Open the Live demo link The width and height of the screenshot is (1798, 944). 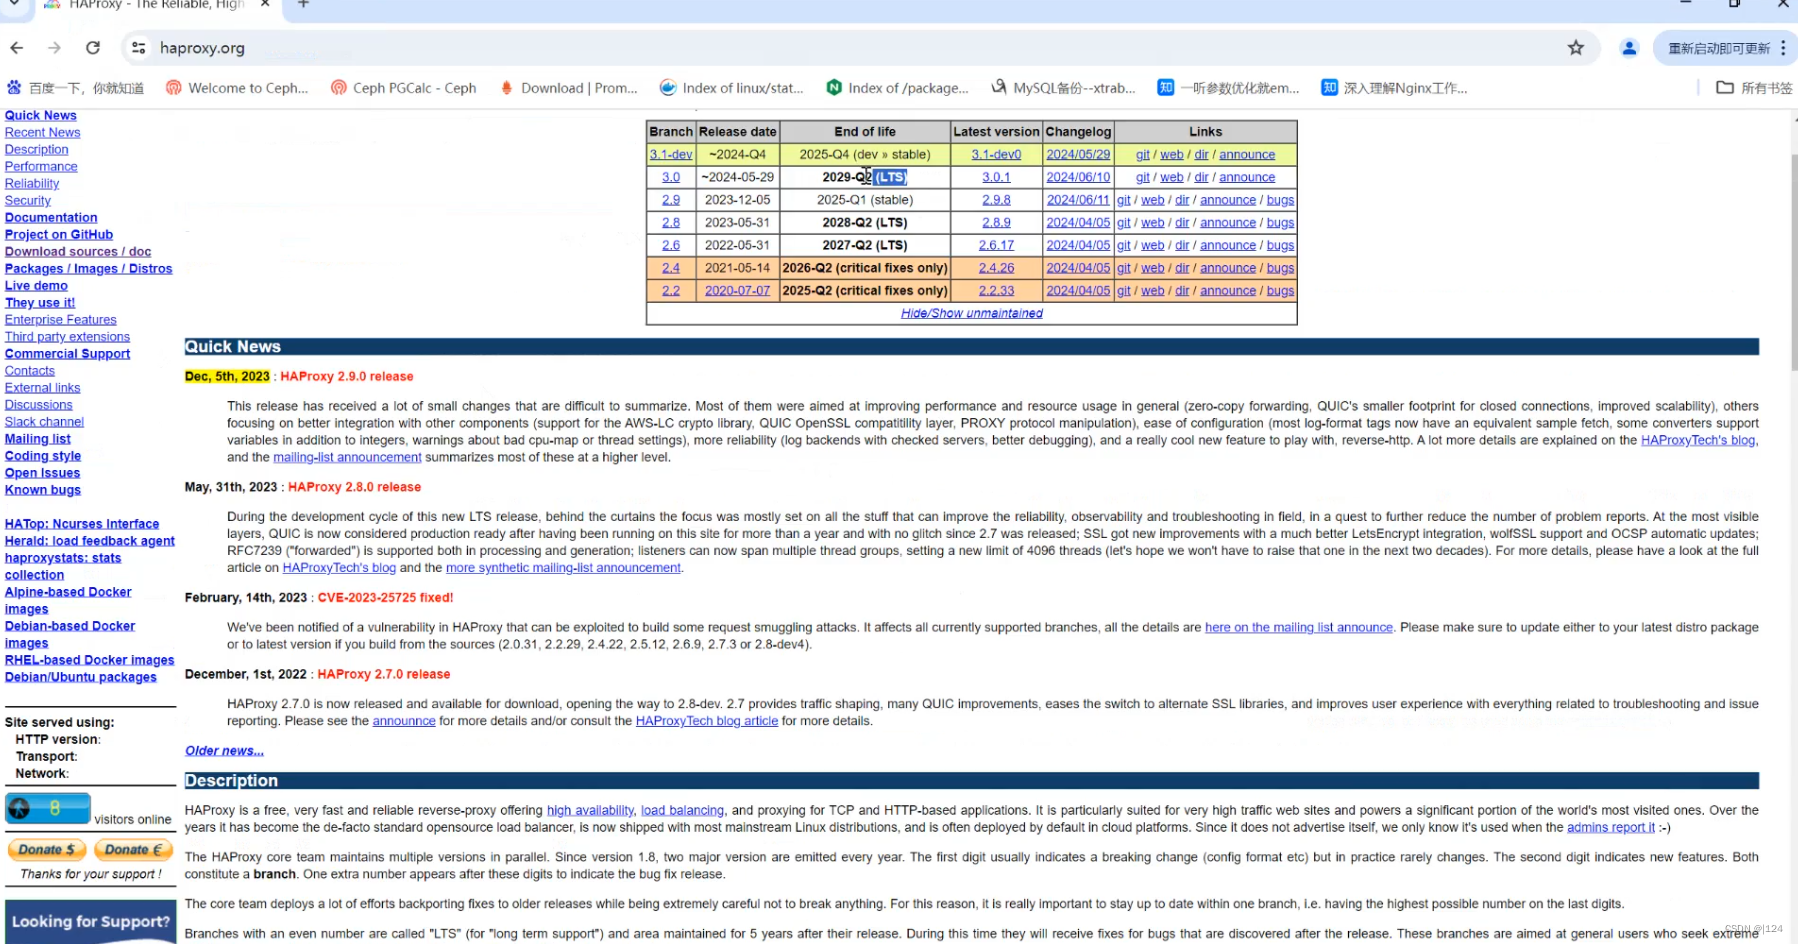[x=36, y=286]
